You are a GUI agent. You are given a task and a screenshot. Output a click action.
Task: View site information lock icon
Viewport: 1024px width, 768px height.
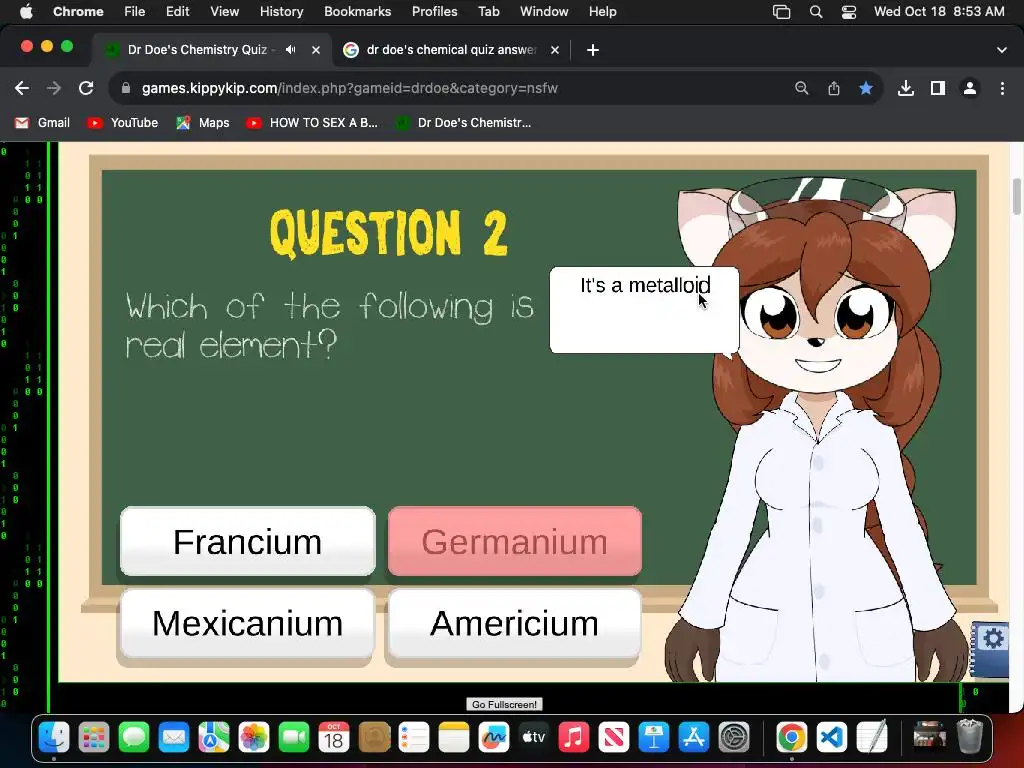pyautogui.click(x=126, y=88)
